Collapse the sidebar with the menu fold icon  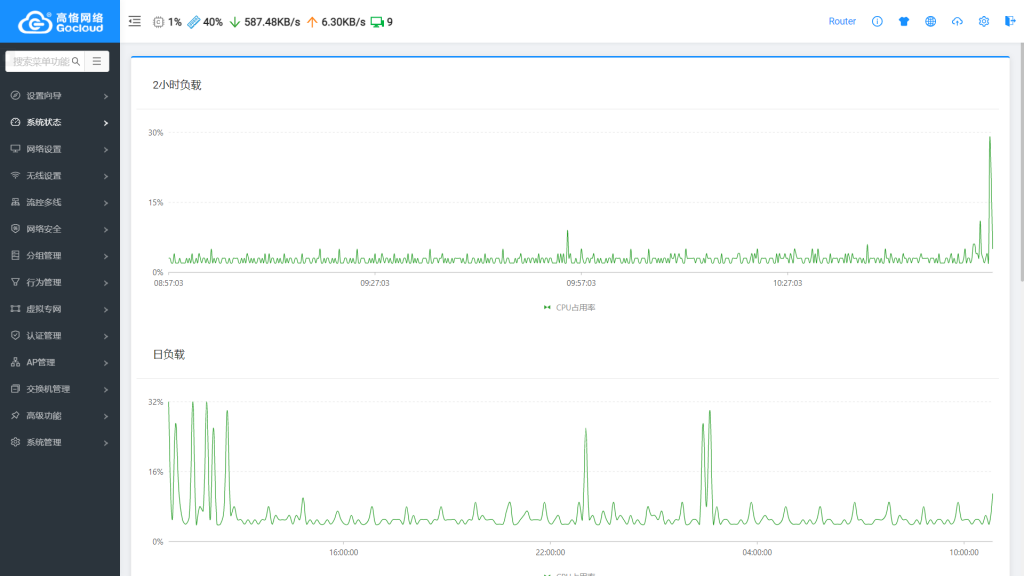135,22
